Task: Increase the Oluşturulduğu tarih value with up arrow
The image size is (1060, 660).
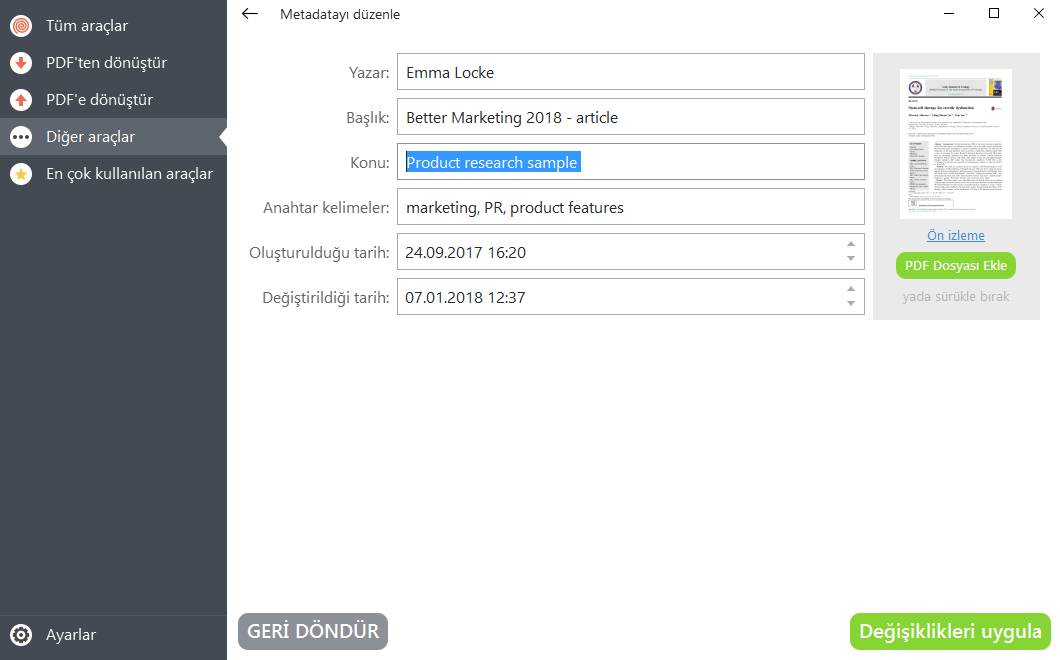Action: pyautogui.click(x=851, y=244)
